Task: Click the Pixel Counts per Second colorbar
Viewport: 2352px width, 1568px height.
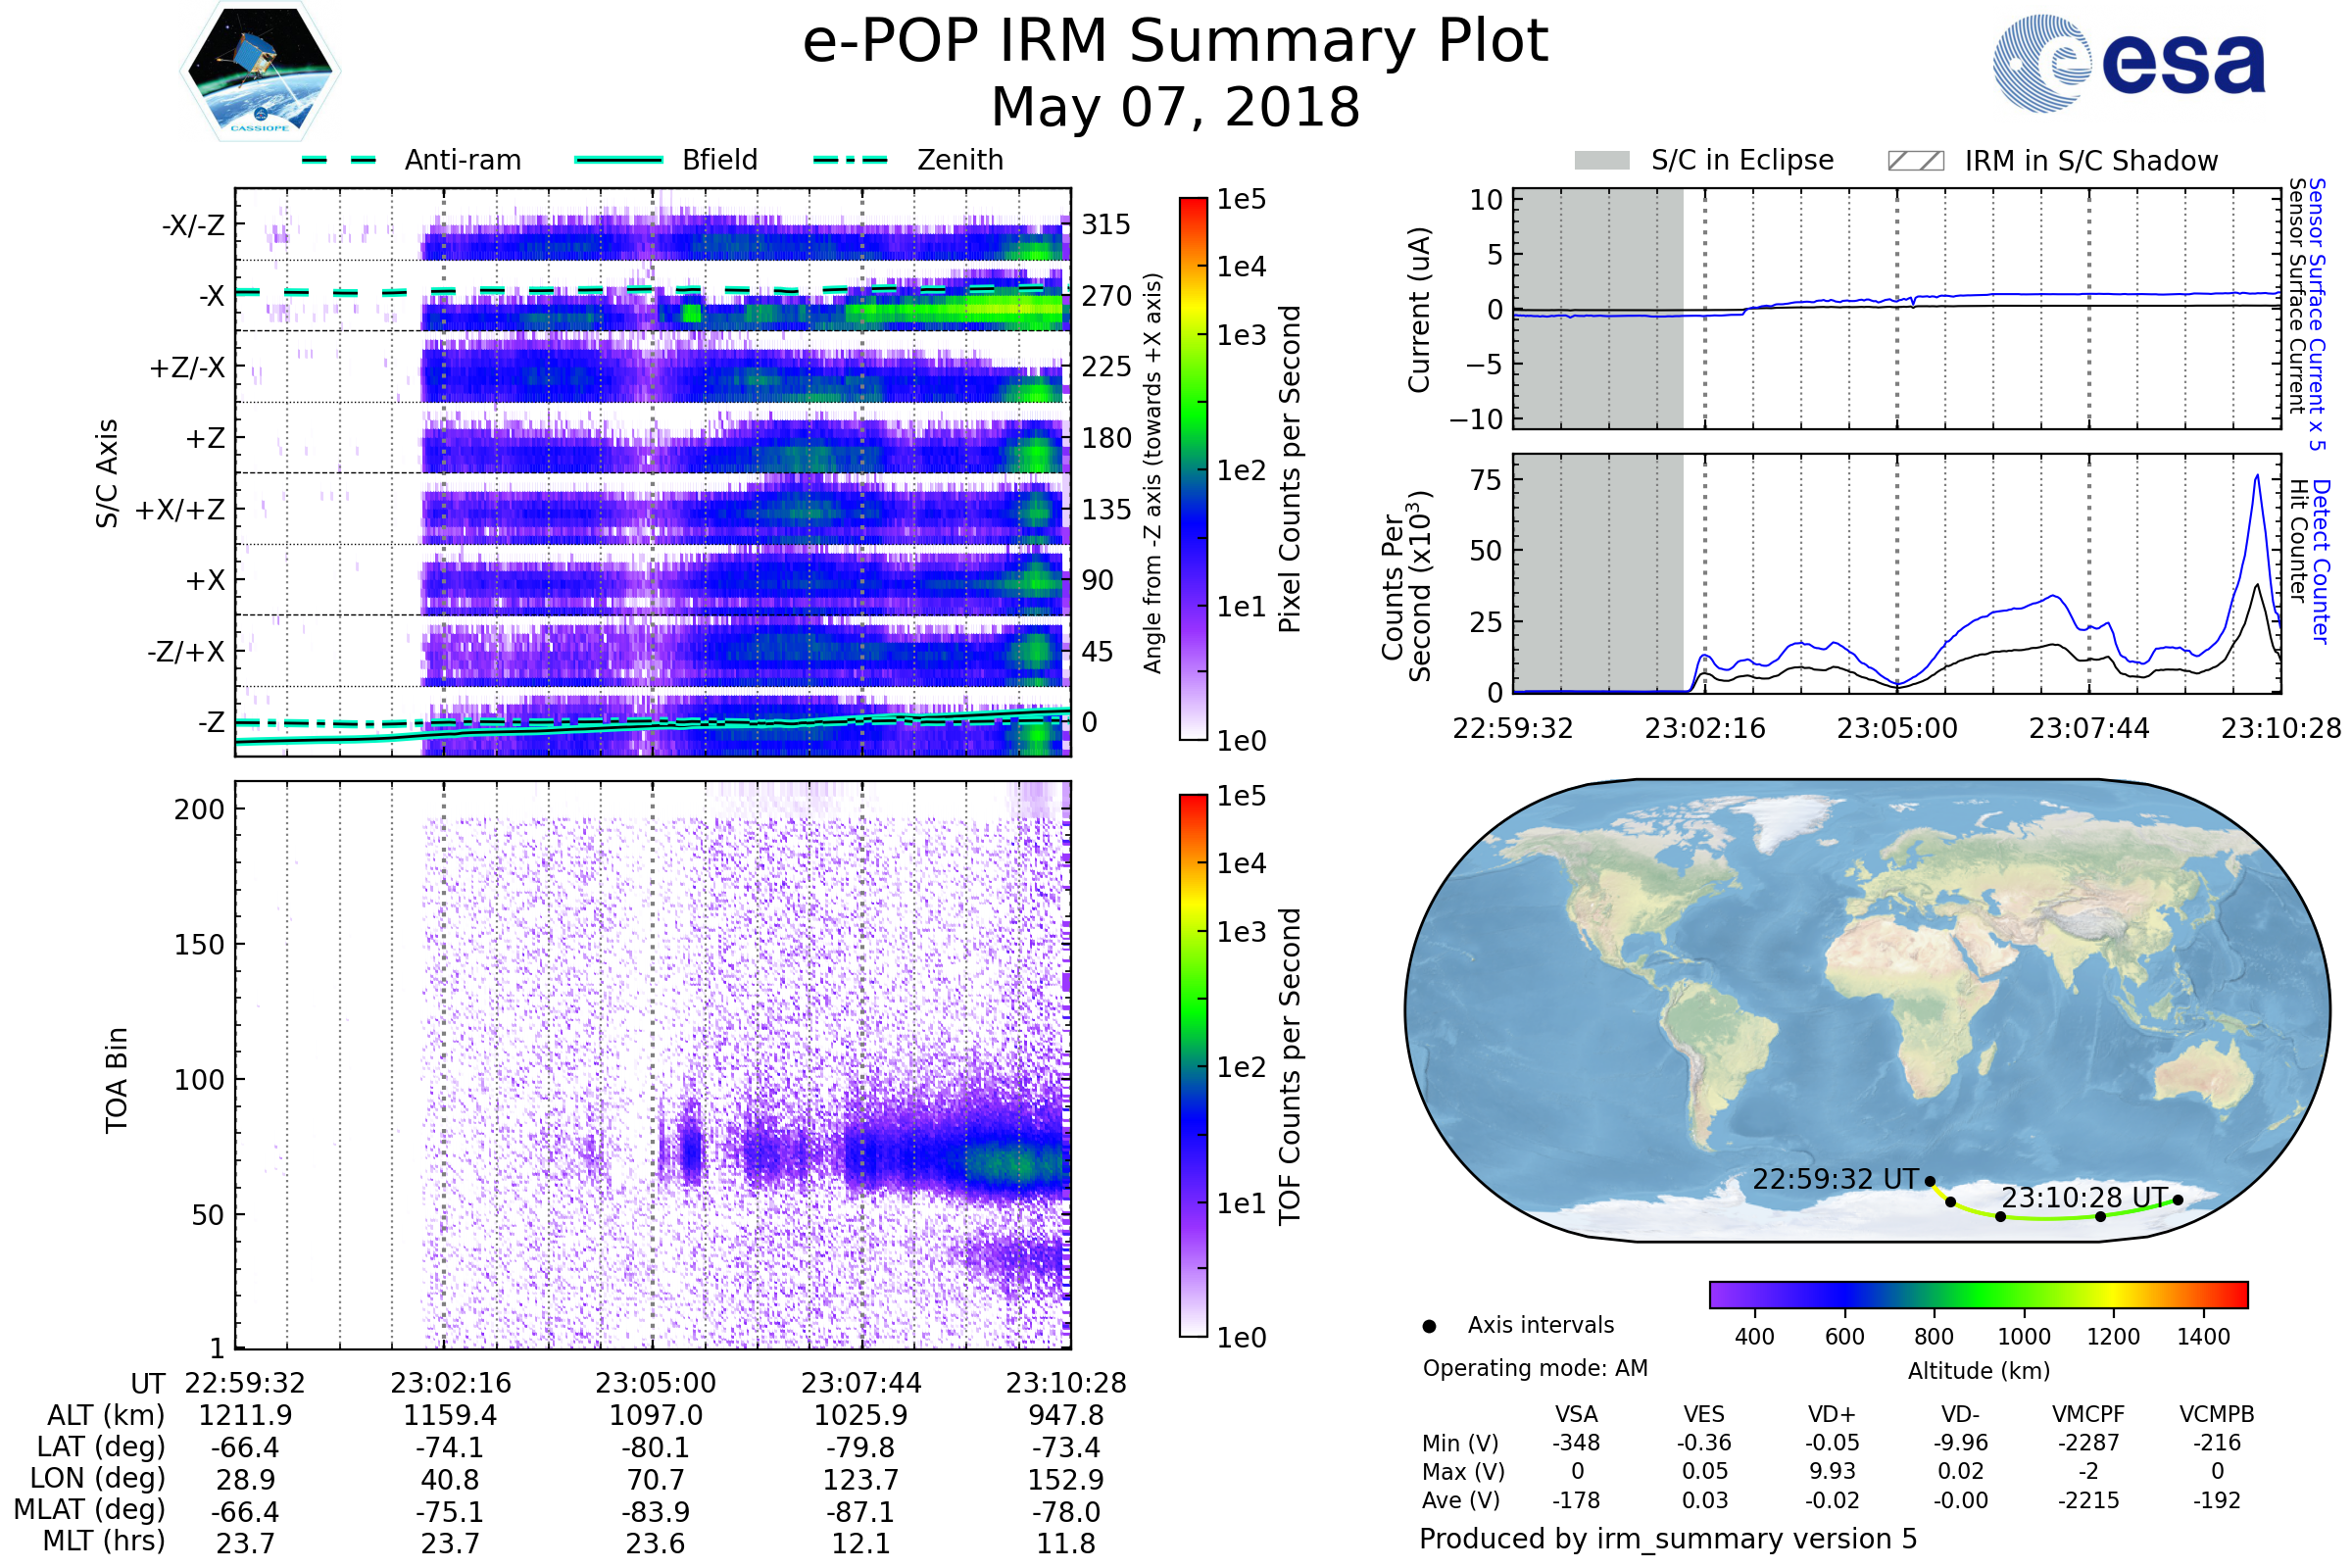Action: (1193, 468)
